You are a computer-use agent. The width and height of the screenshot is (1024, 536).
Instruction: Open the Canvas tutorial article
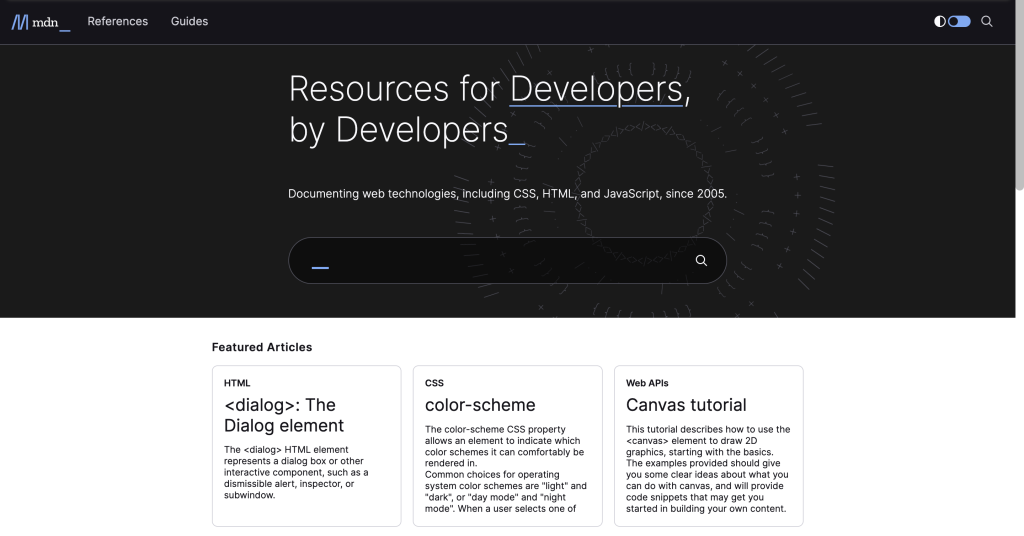(686, 405)
